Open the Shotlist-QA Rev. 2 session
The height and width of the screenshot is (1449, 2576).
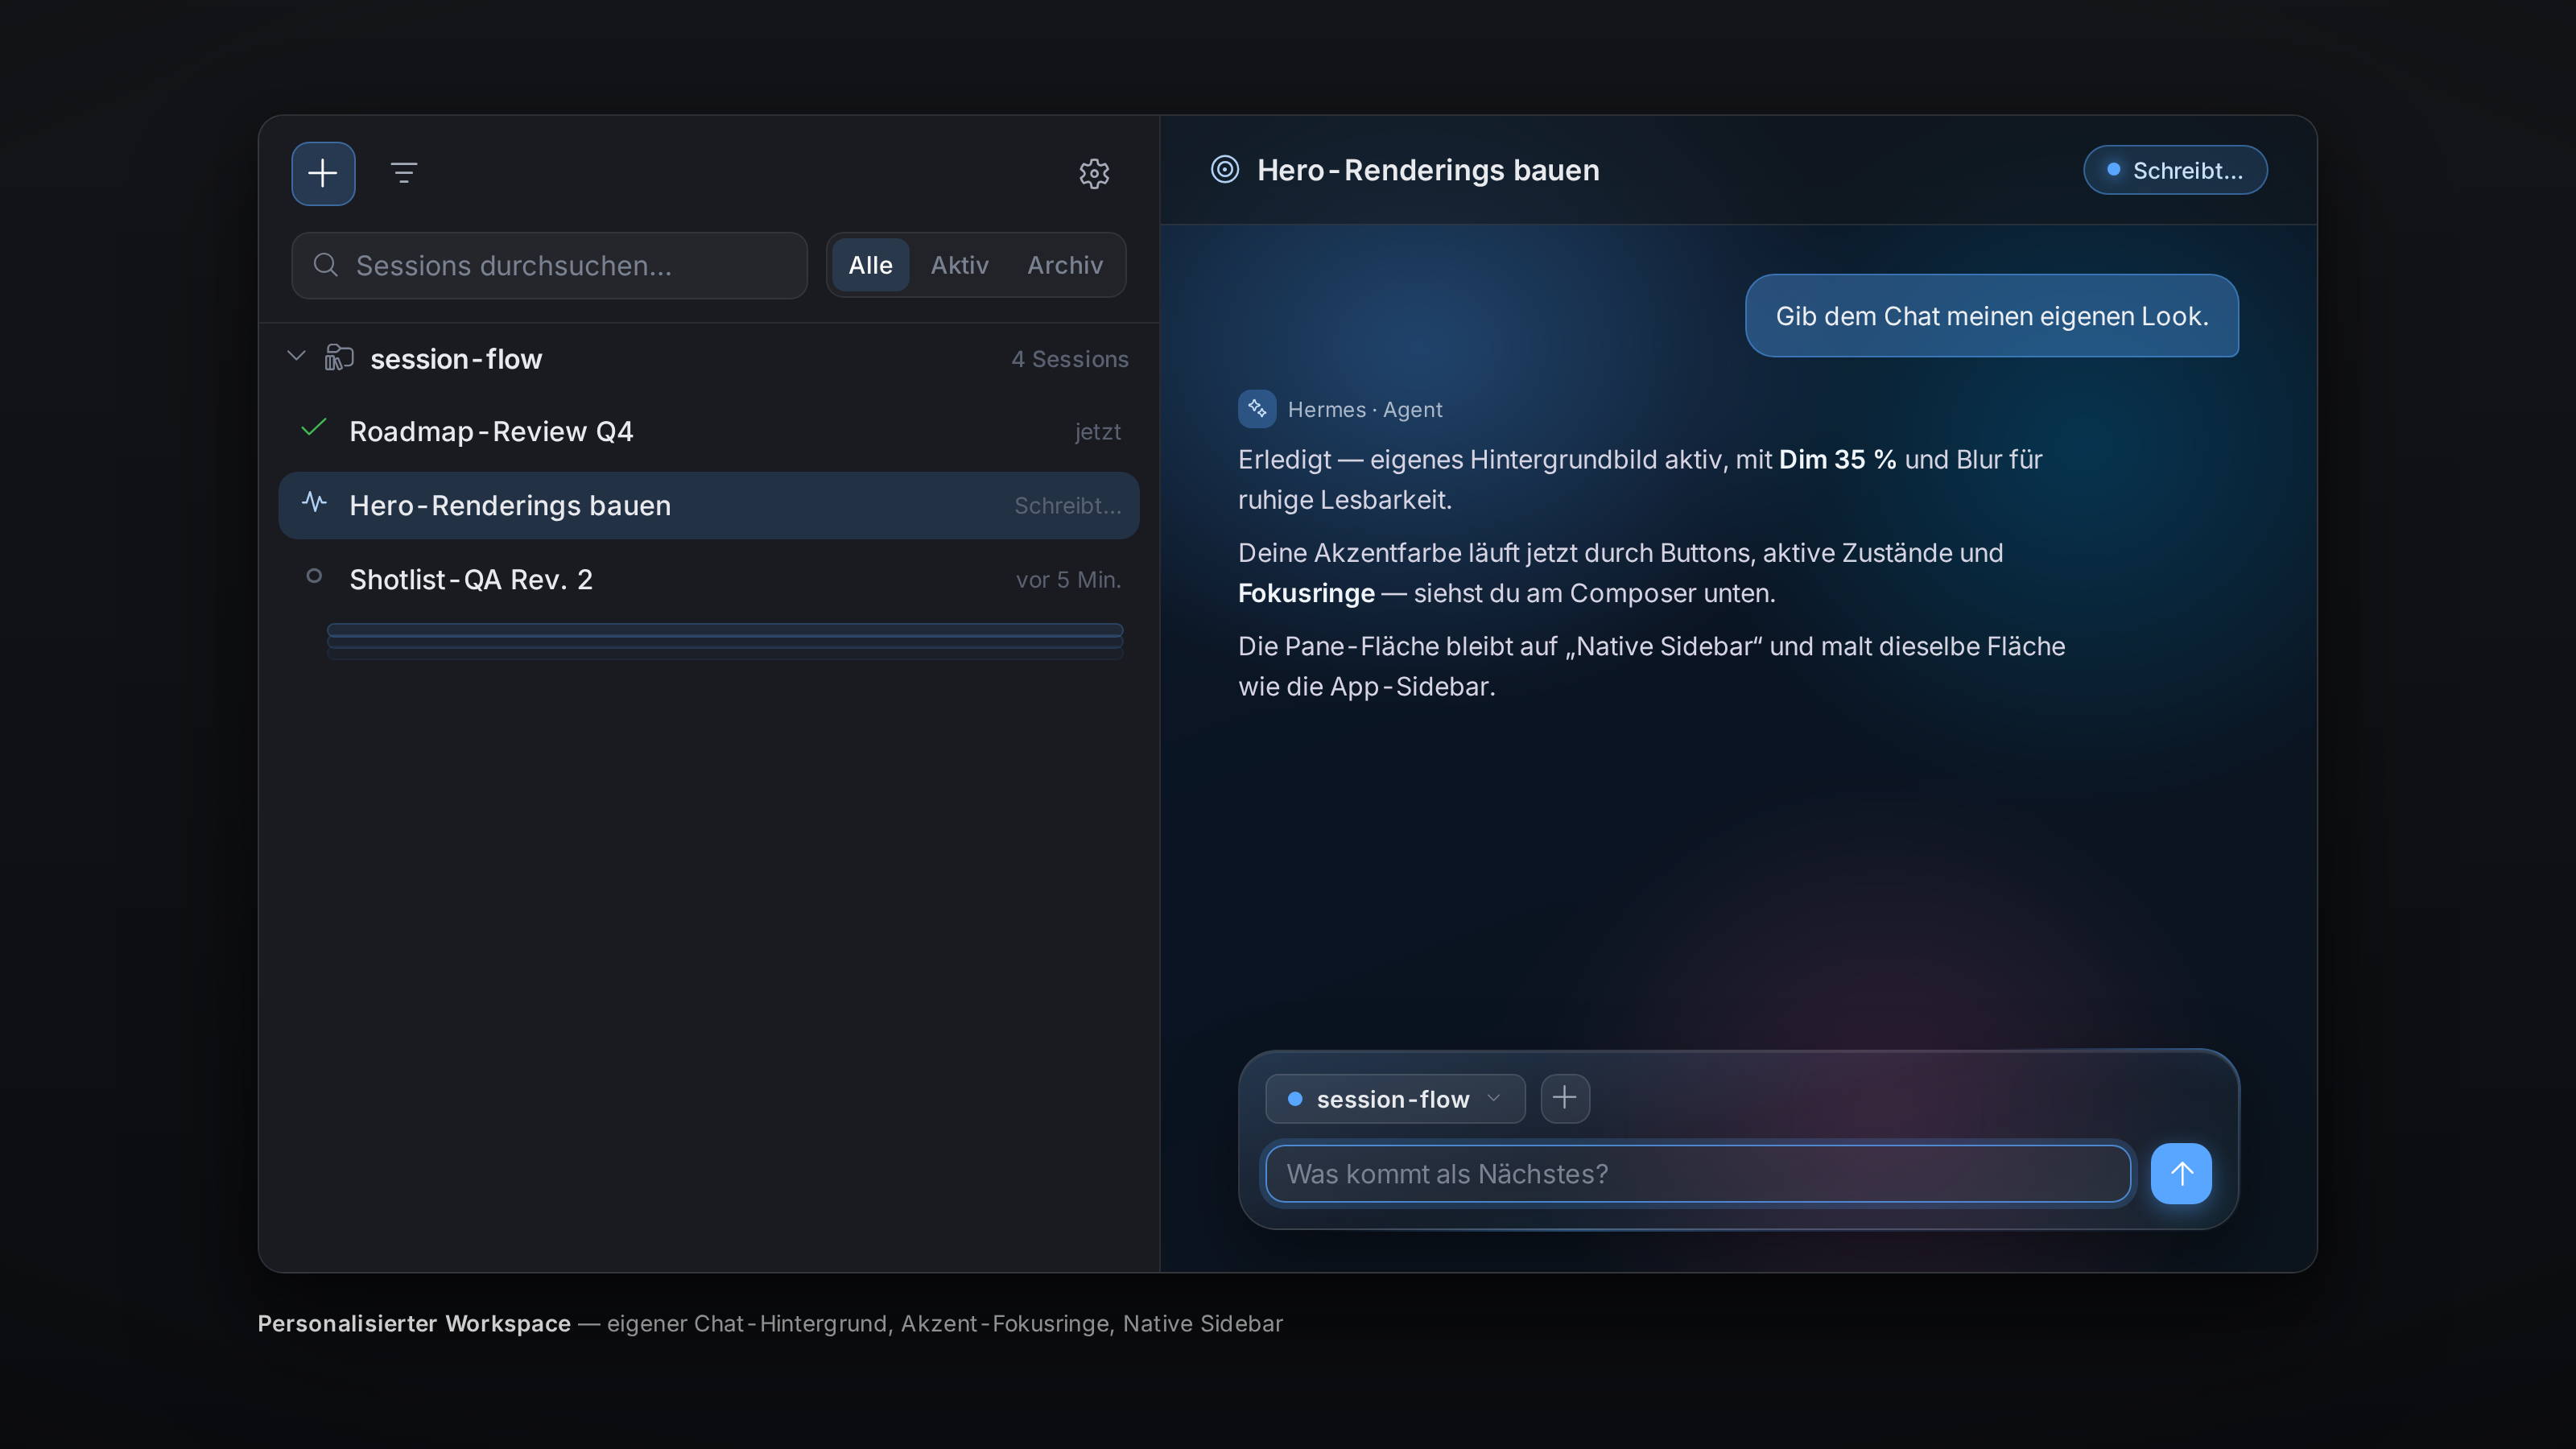(709, 579)
